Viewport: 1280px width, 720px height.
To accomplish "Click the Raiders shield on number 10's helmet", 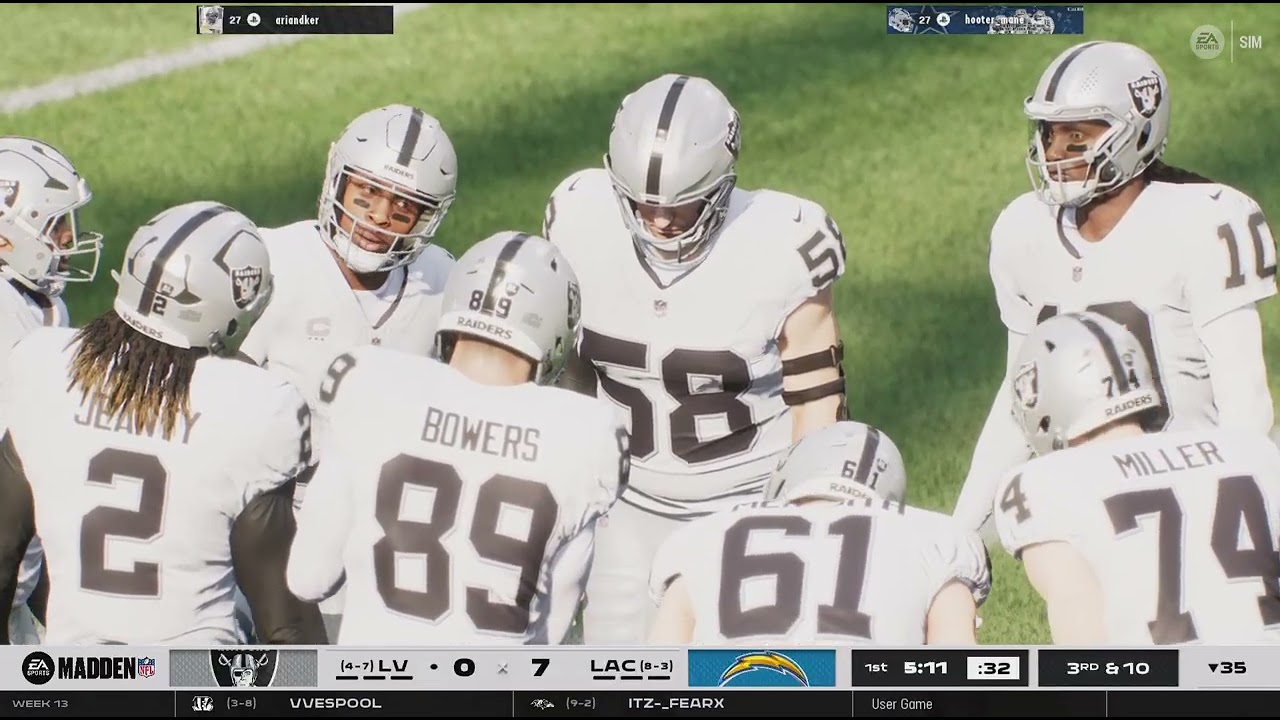I will point(1144,95).
